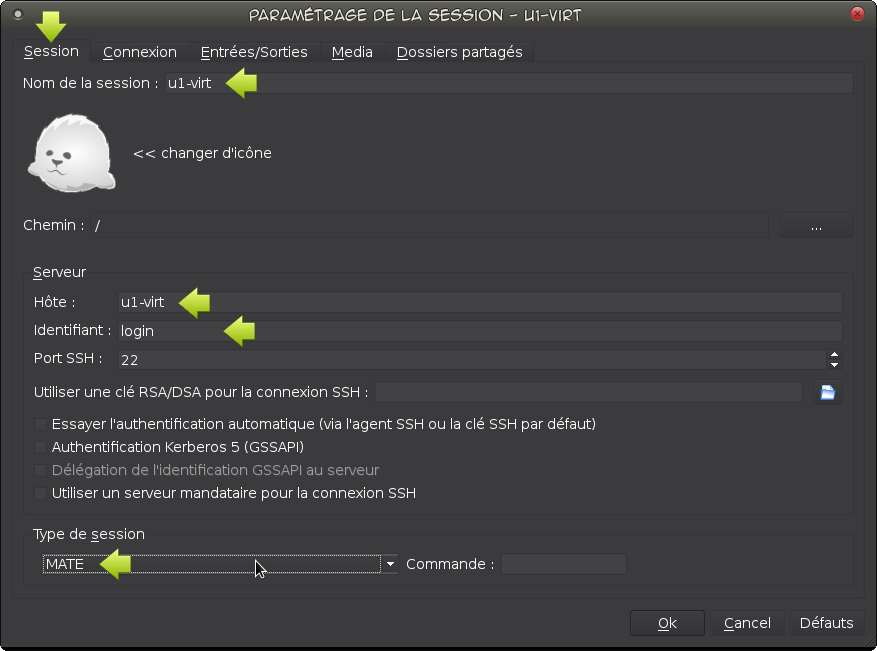This screenshot has height=651, width=877.
Task: Click the Cancel button
Action: pos(747,623)
